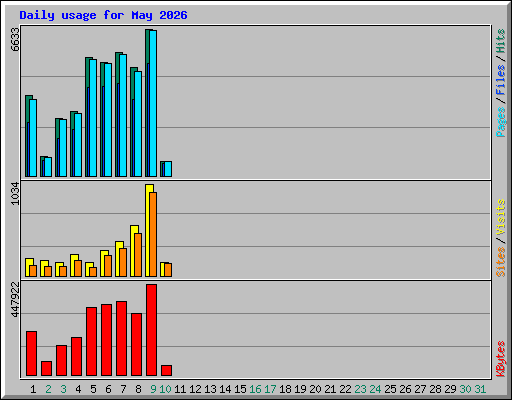The height and width of the screenshot is (400, 512).
Task: Click the Sites legend label
Action: pyautogui.click(x=500, y=262)
